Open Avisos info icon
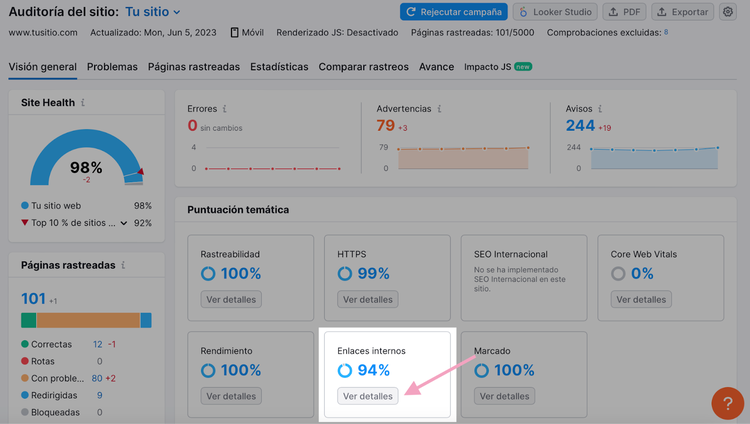The width and height of the screenshot is (750, 424). [x=600, y=109]
